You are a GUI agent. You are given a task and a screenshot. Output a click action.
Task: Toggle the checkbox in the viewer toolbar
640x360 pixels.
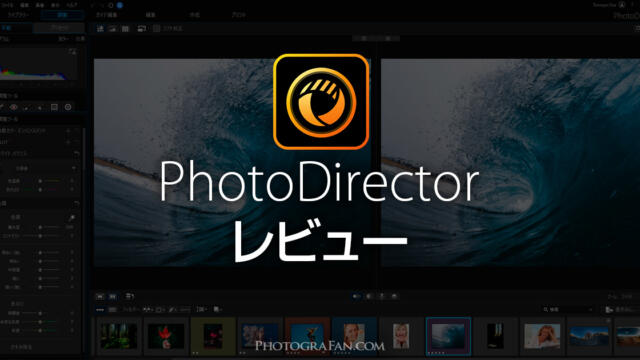156,29
